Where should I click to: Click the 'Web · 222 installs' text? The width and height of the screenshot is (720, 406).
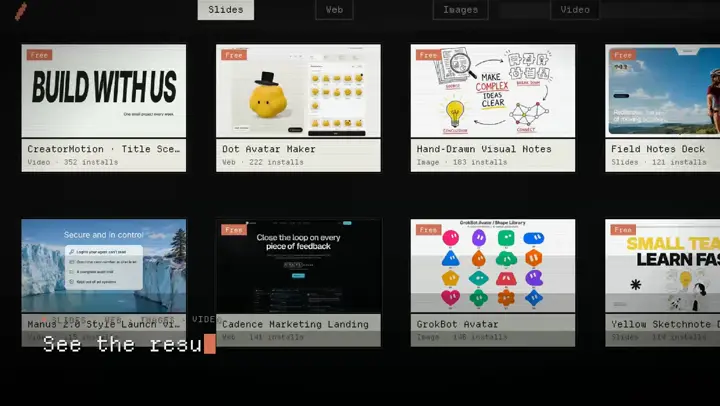click(x=263, y=162)
